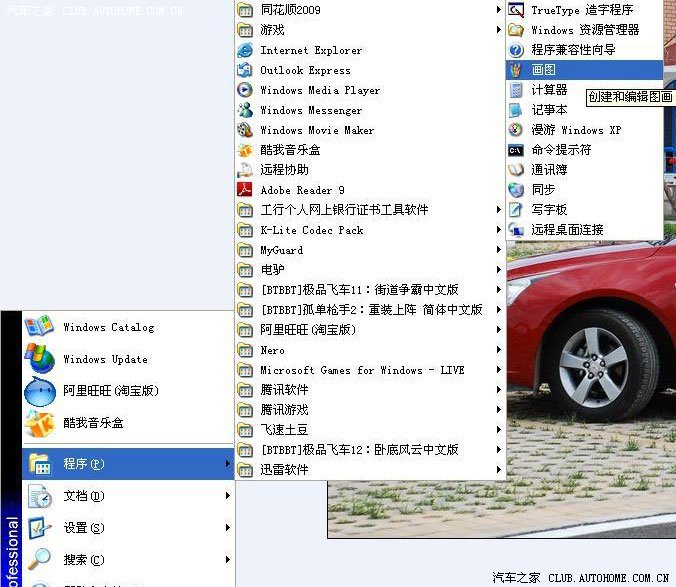Image resolution: width=676 pixels, height=587 pixels.
Task: Open Windows 资源管理器 icon
Action: pos(516,30)
